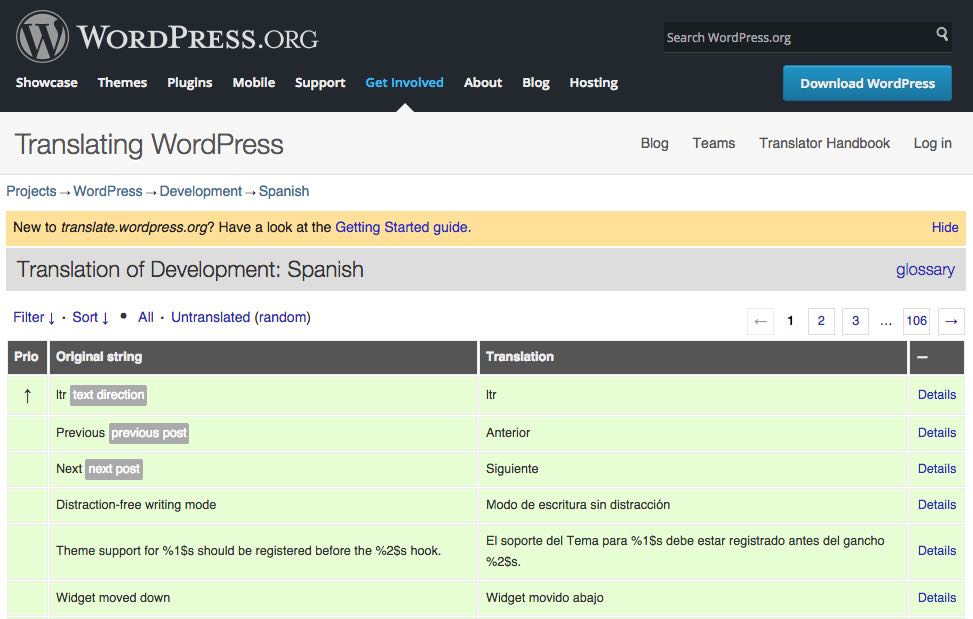The width and height of the screenshot is (973, 619).
Task: Click the 'previous post' context tag
Action: [x=149, y=433]
